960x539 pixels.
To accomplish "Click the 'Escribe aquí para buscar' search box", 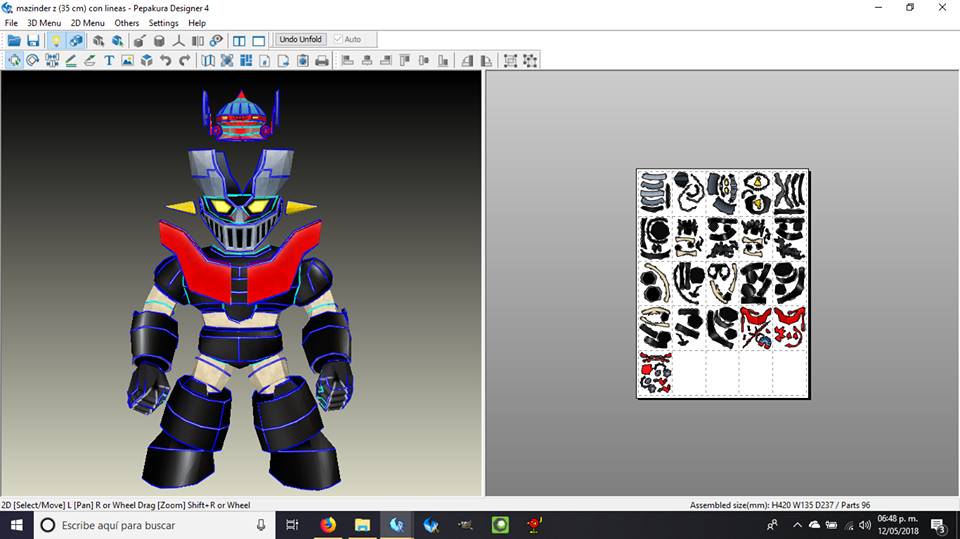I will (x=153, y=525).
